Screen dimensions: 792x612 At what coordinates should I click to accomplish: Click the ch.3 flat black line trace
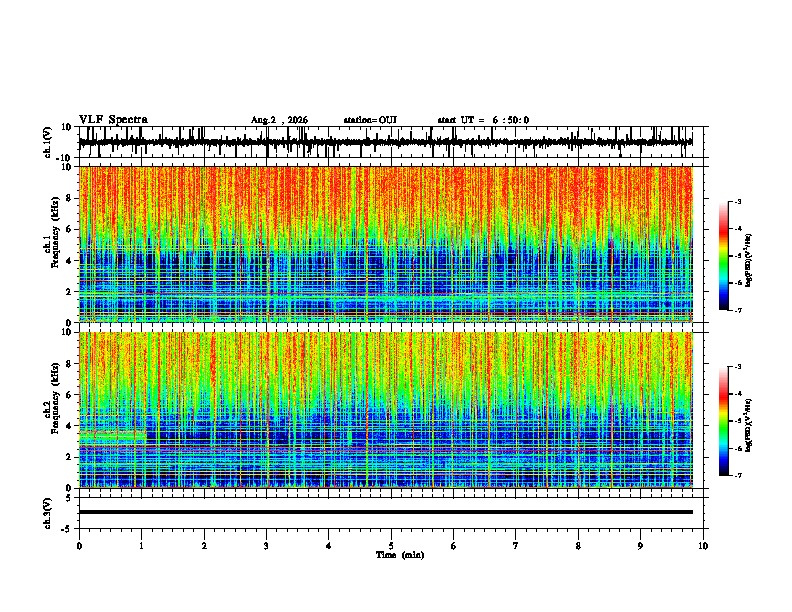point(385,512)
